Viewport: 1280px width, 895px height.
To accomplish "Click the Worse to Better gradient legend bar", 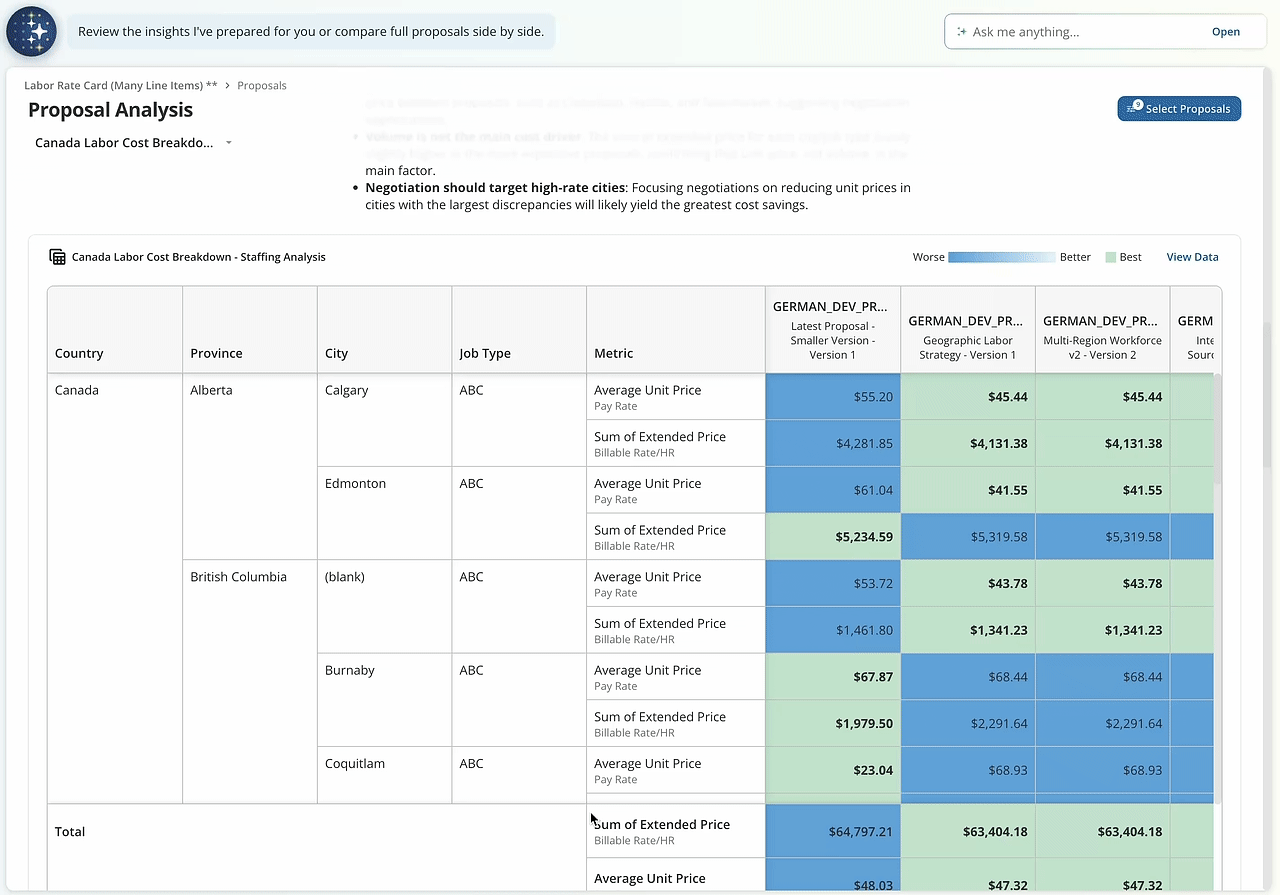I will [x=1001, y=257].
